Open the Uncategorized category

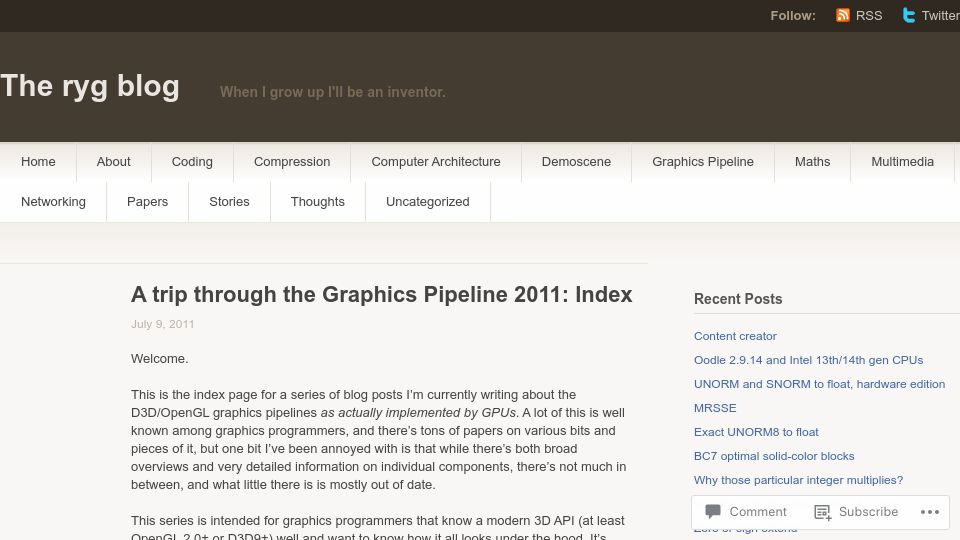point(427,201)
